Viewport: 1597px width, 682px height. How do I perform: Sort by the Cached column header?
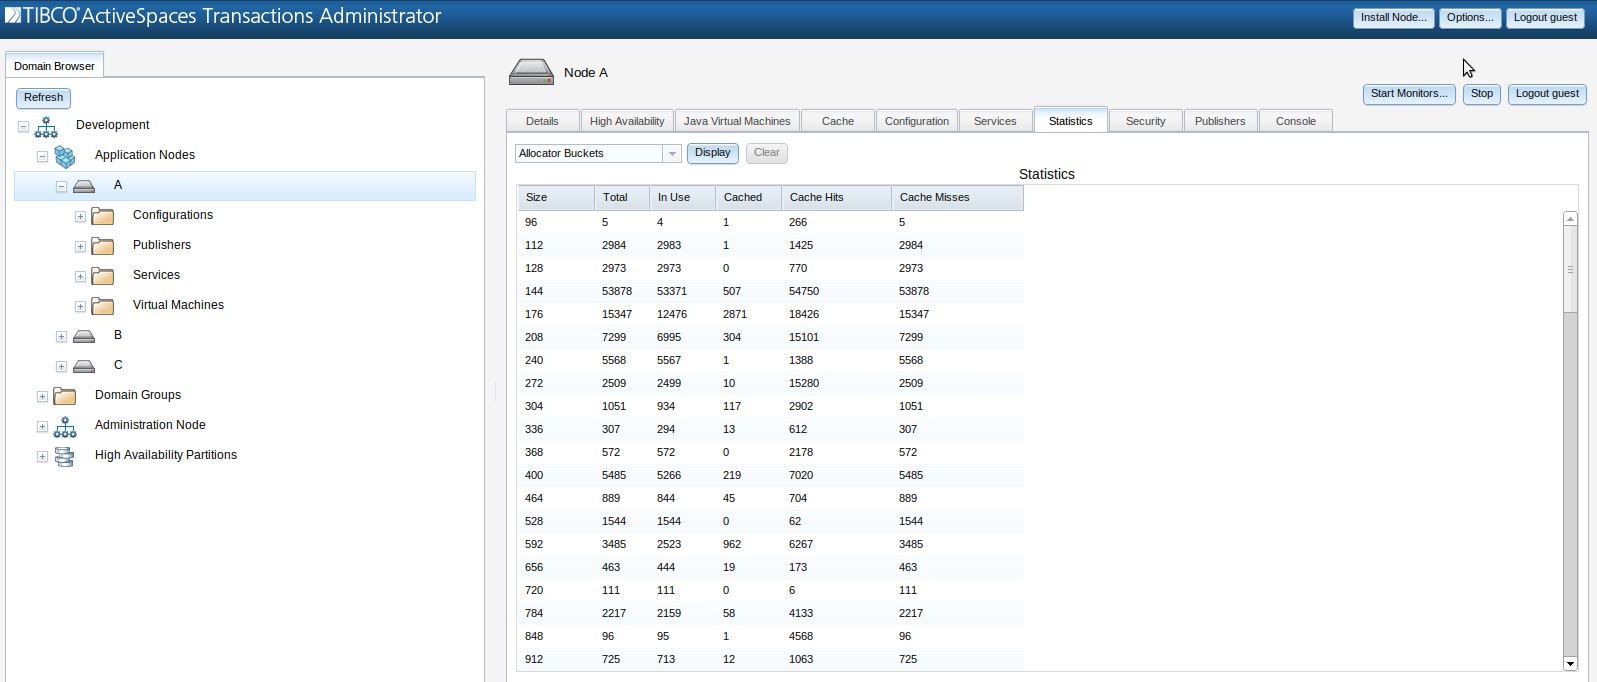[x=748, y=198]
